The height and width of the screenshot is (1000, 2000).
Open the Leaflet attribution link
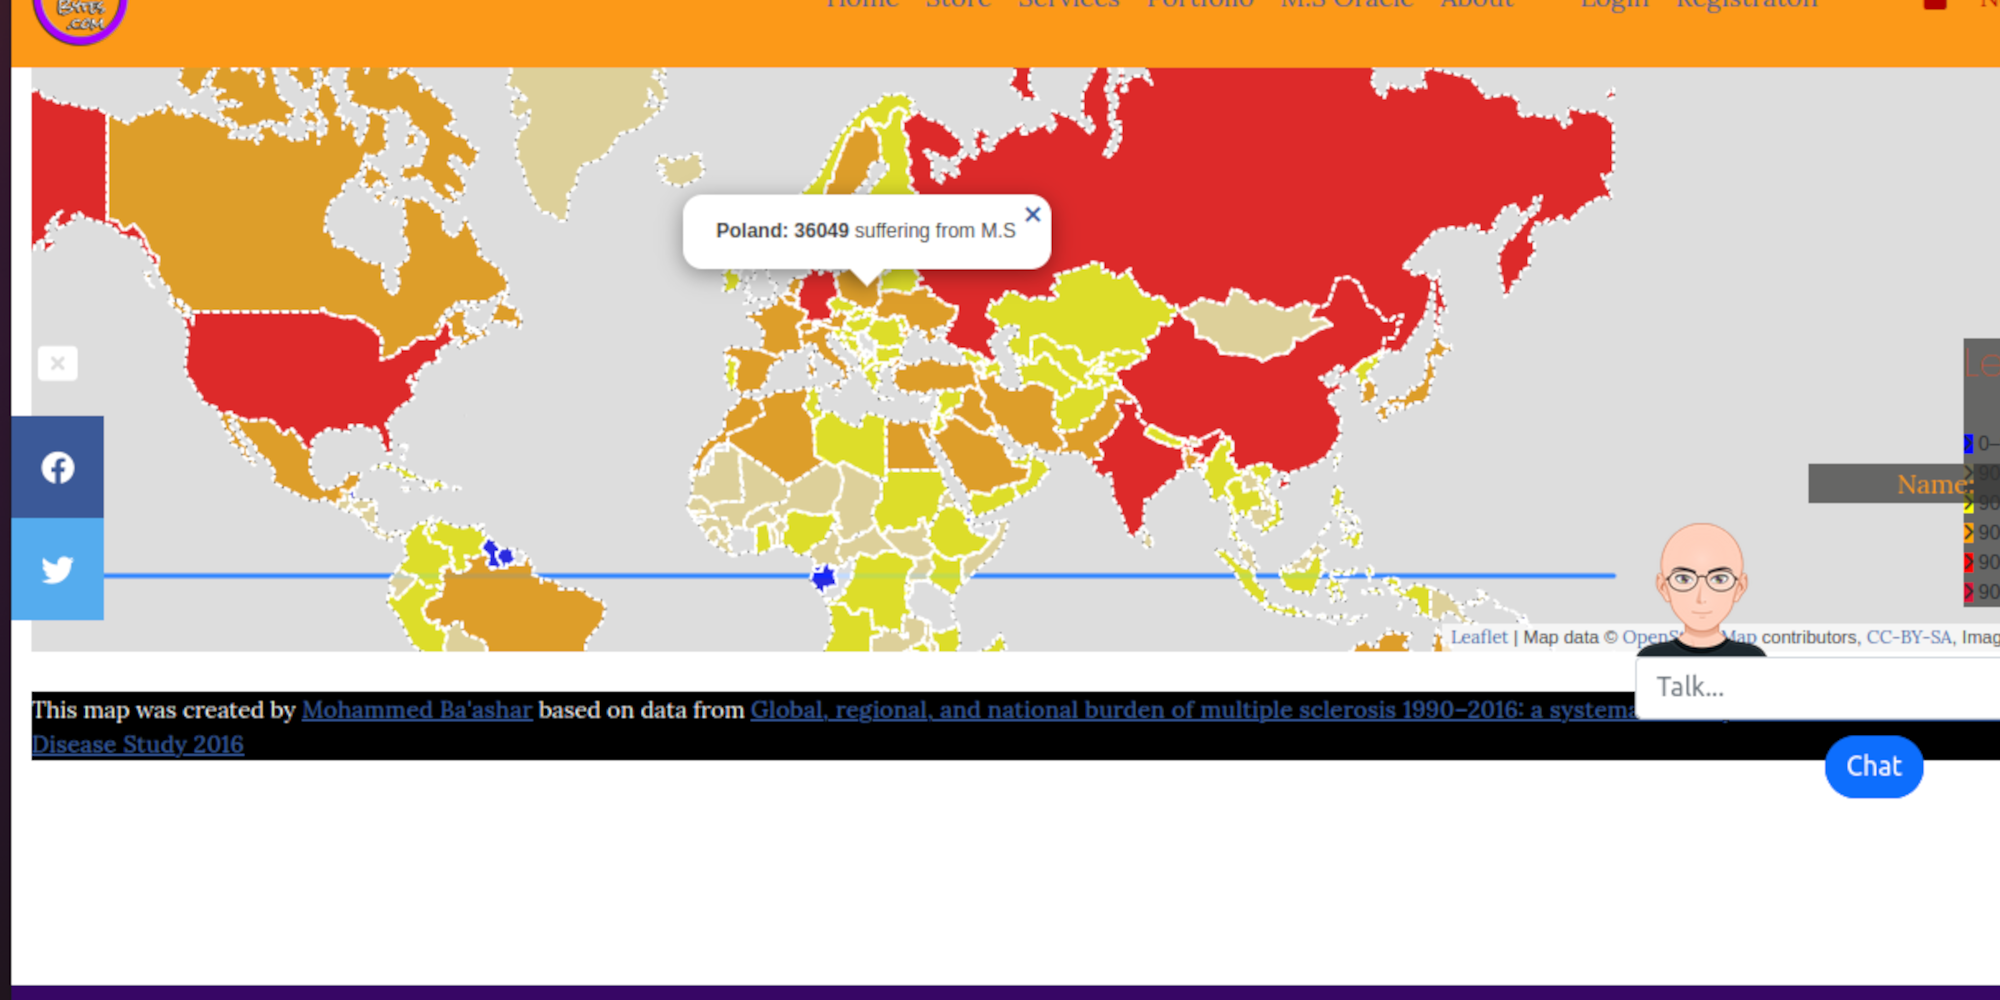1478,637
